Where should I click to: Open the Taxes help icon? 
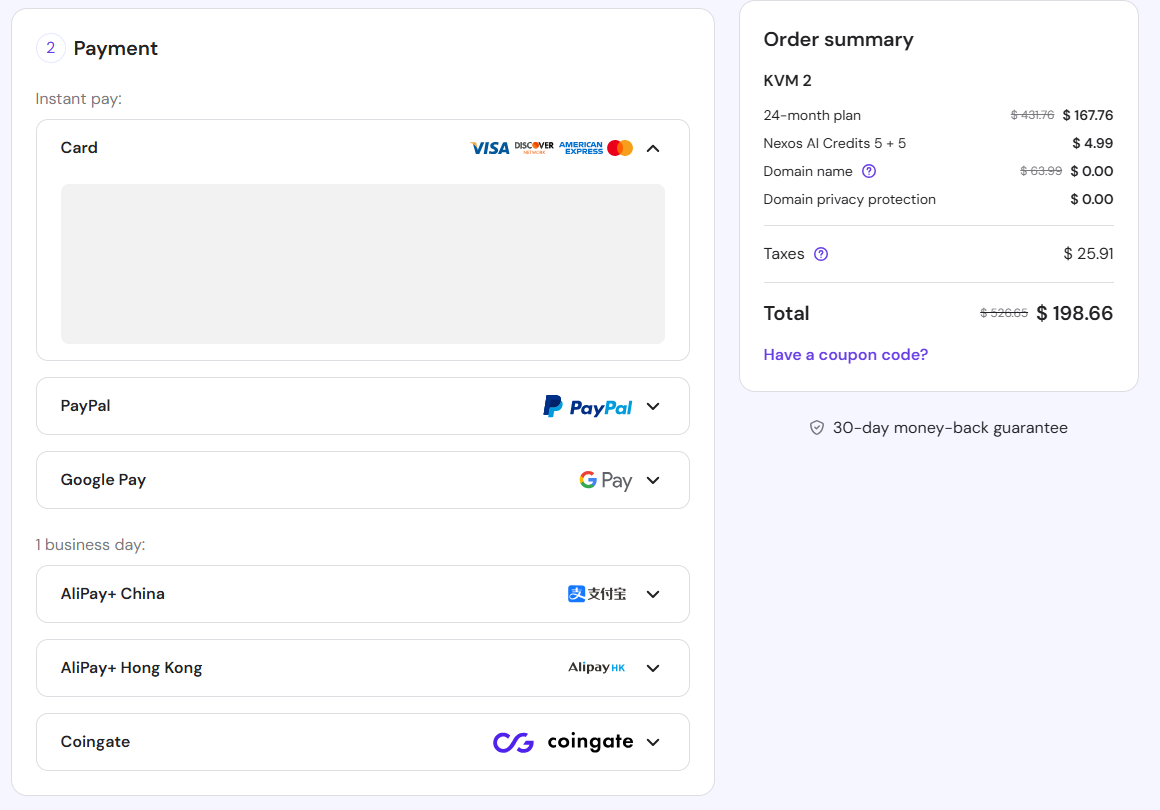(x=821, y=254)
